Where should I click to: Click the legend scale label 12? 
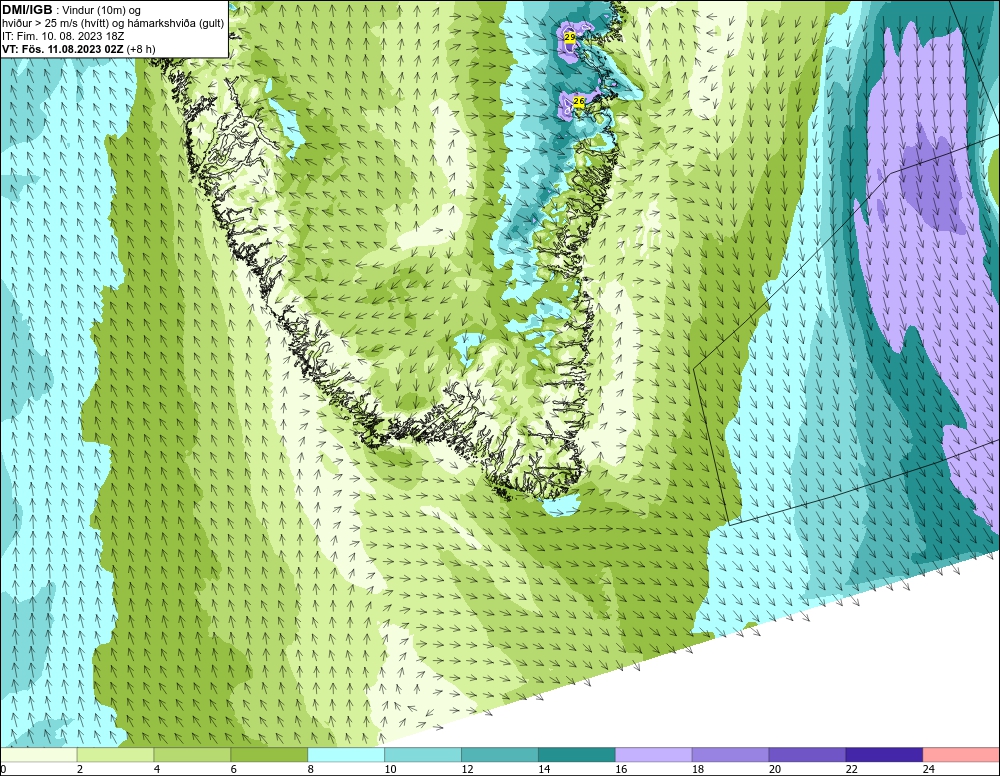[467, 769]
